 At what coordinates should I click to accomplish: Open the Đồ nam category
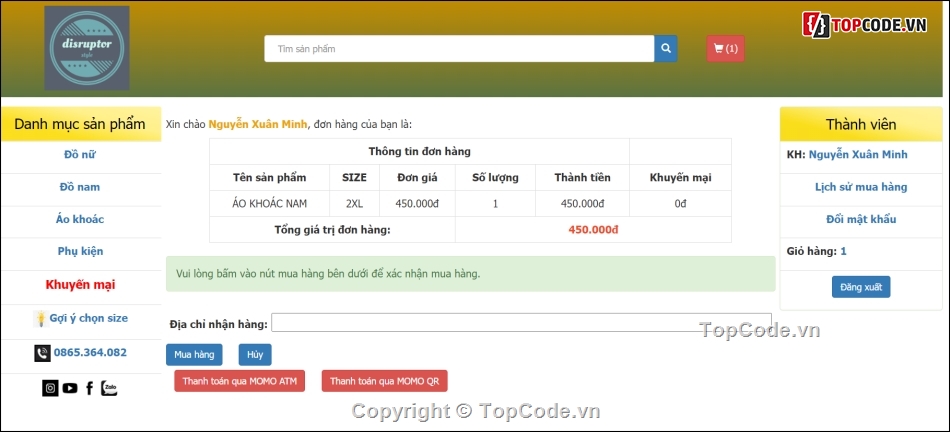point(80,187)
